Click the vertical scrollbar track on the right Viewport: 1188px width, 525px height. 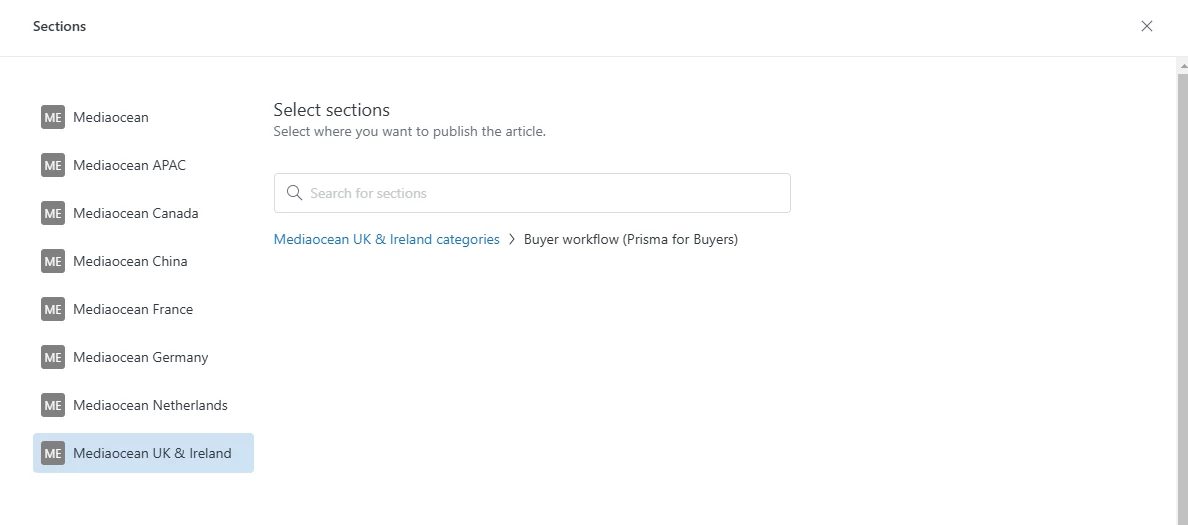[x=1182, y=300]
